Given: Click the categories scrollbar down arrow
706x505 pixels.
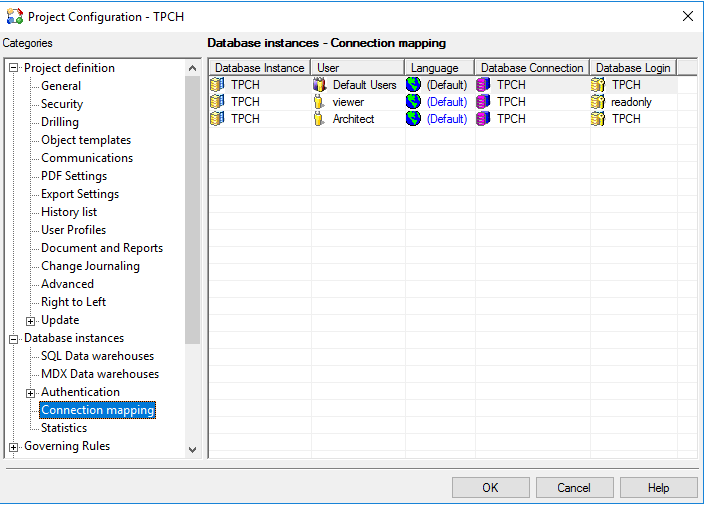Looking at the screenshot, I should (193, 450).
